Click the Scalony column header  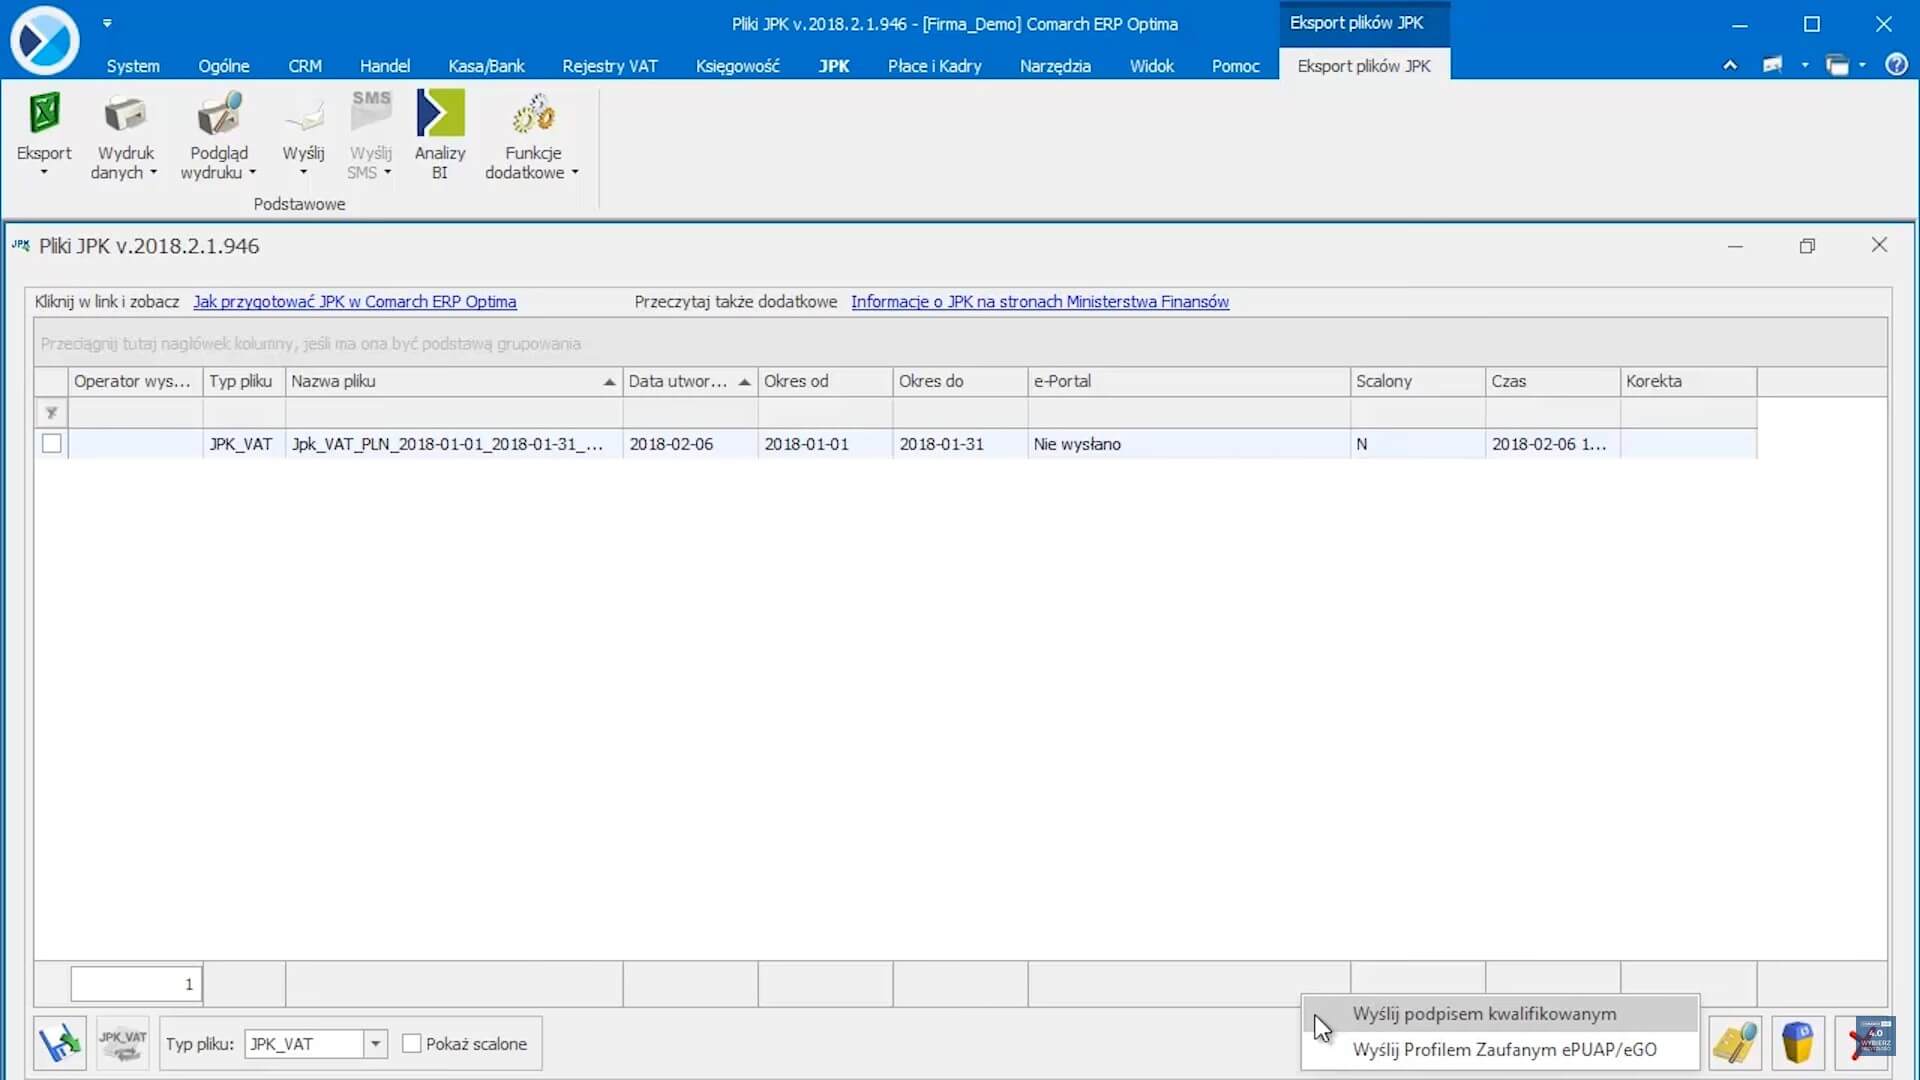(x=1417, y=381)
